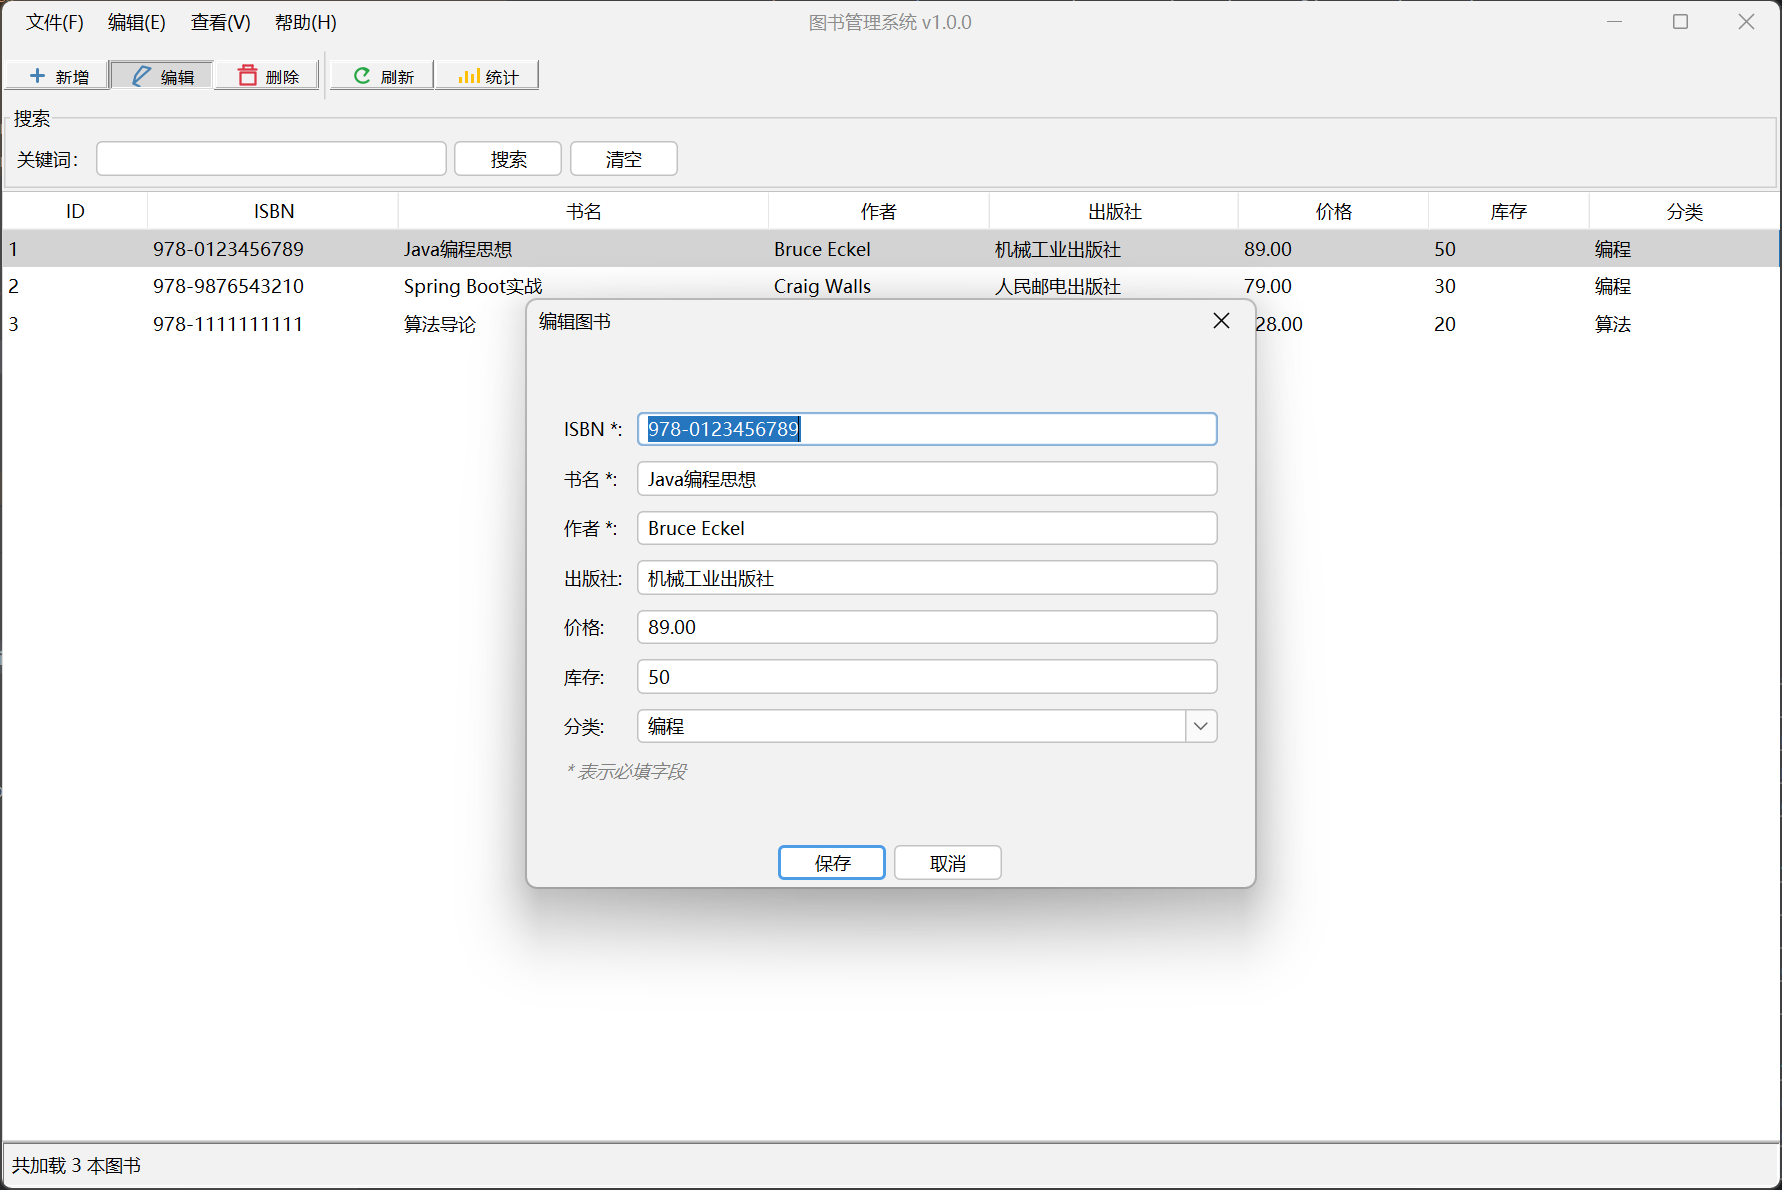Screen dimensions: 1782x1190
Task: Maximize the 图书管理系统 window
Action: click(1680, 22)
